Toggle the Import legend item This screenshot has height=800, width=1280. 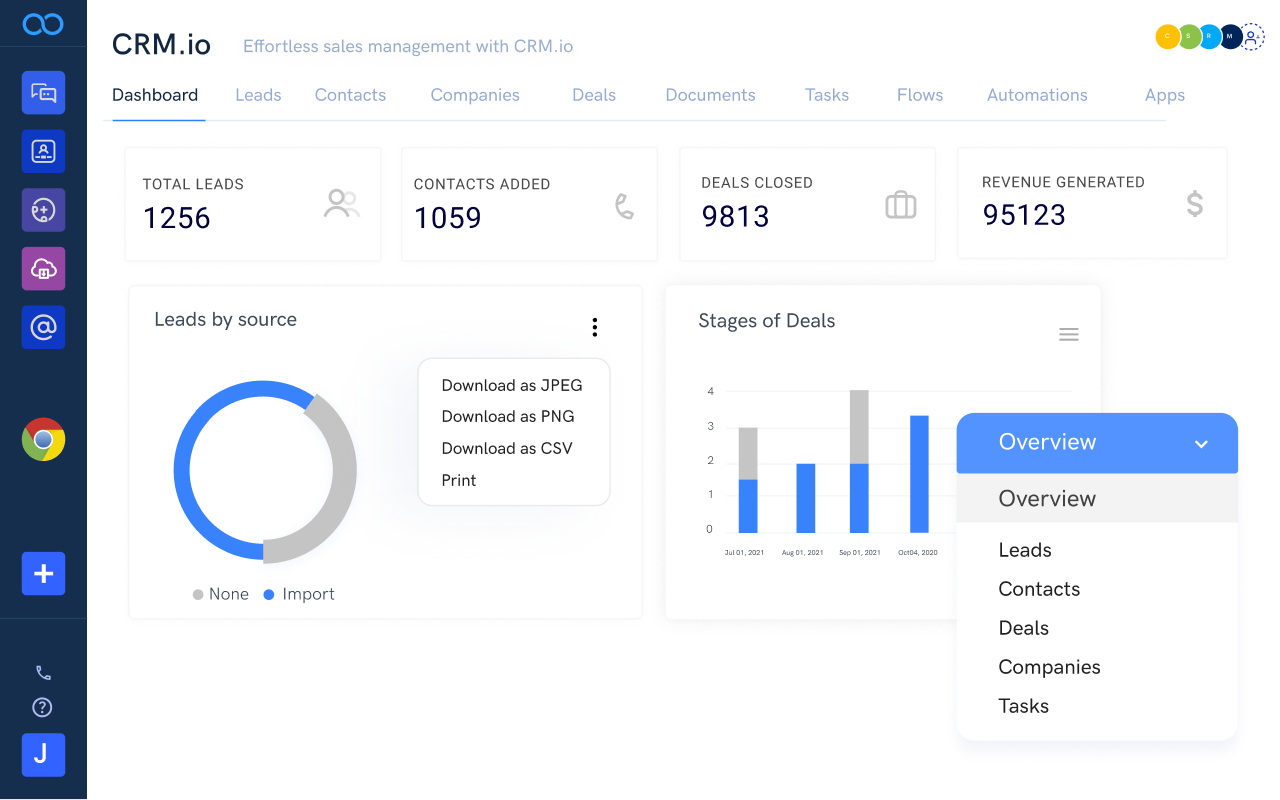pos(298,594)
